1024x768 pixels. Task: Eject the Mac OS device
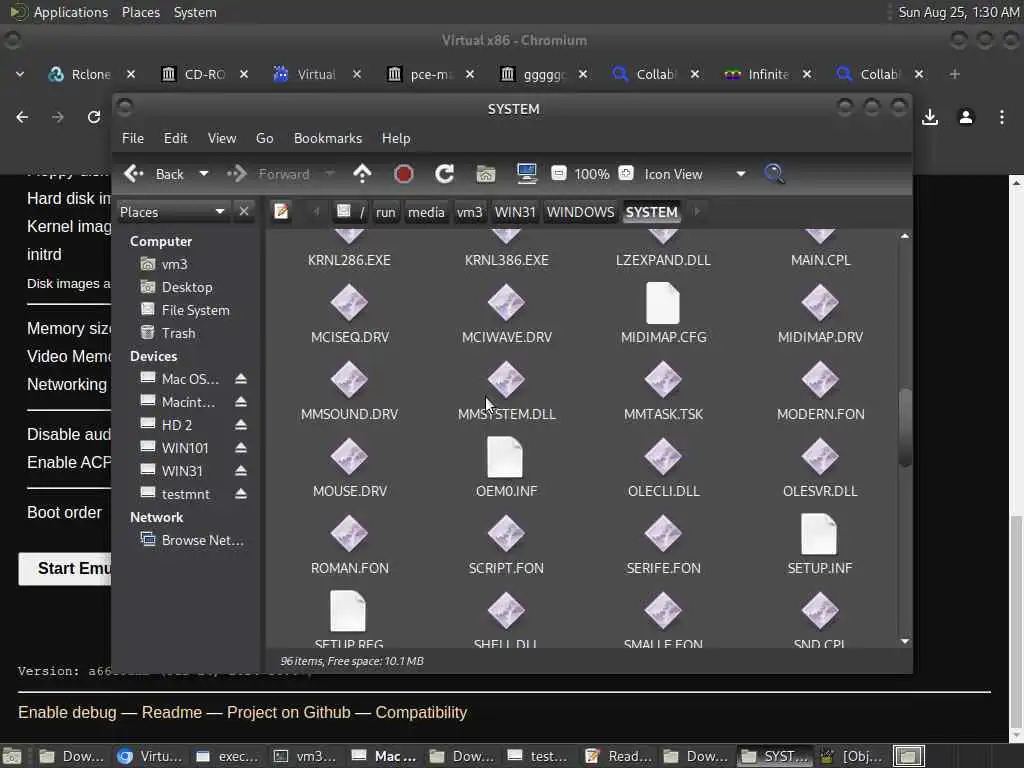(241, 379)
